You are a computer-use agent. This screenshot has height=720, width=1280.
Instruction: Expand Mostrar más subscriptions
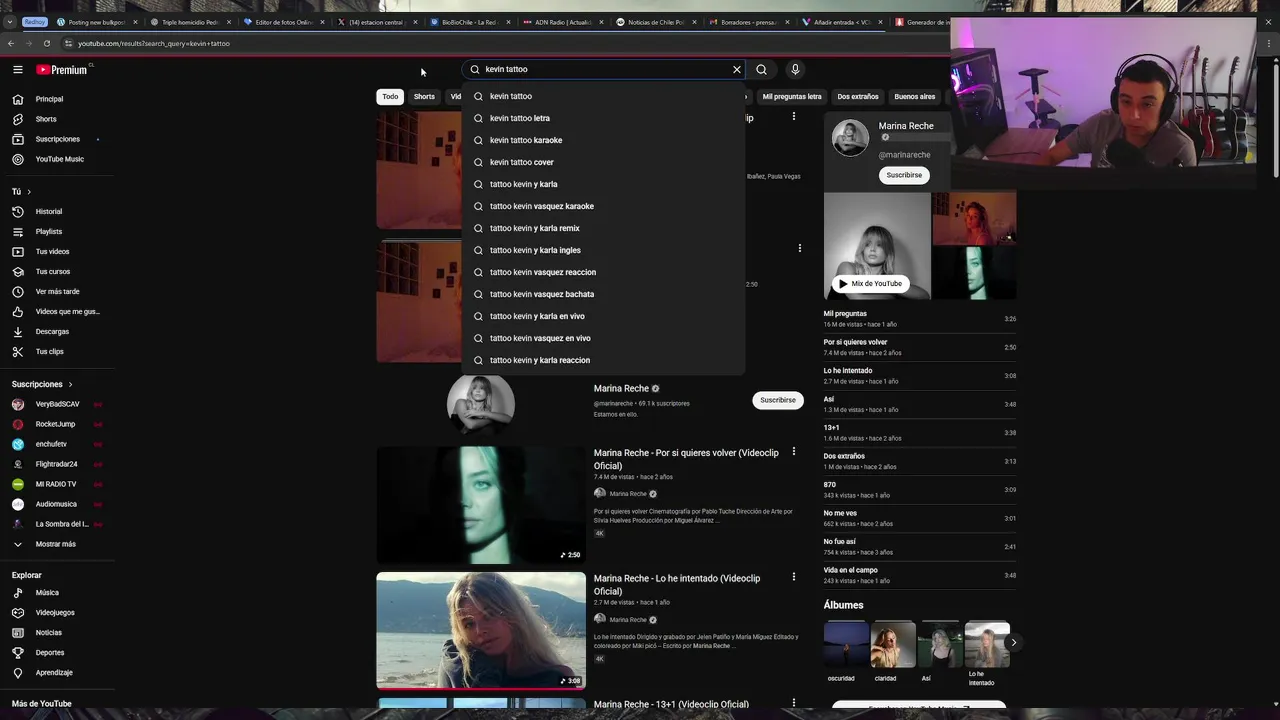55,544
